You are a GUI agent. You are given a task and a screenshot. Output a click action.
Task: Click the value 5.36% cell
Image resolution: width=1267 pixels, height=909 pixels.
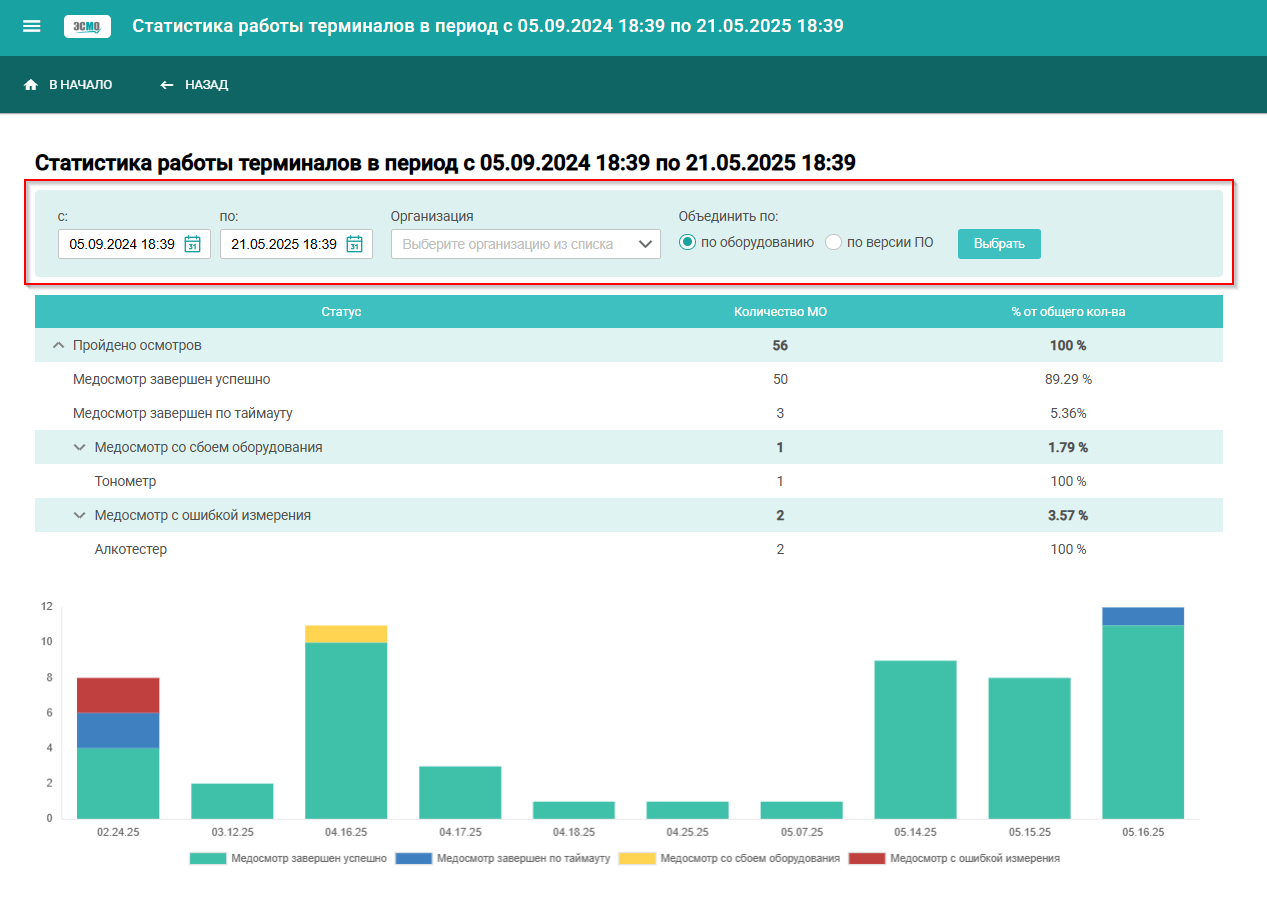1068,413
